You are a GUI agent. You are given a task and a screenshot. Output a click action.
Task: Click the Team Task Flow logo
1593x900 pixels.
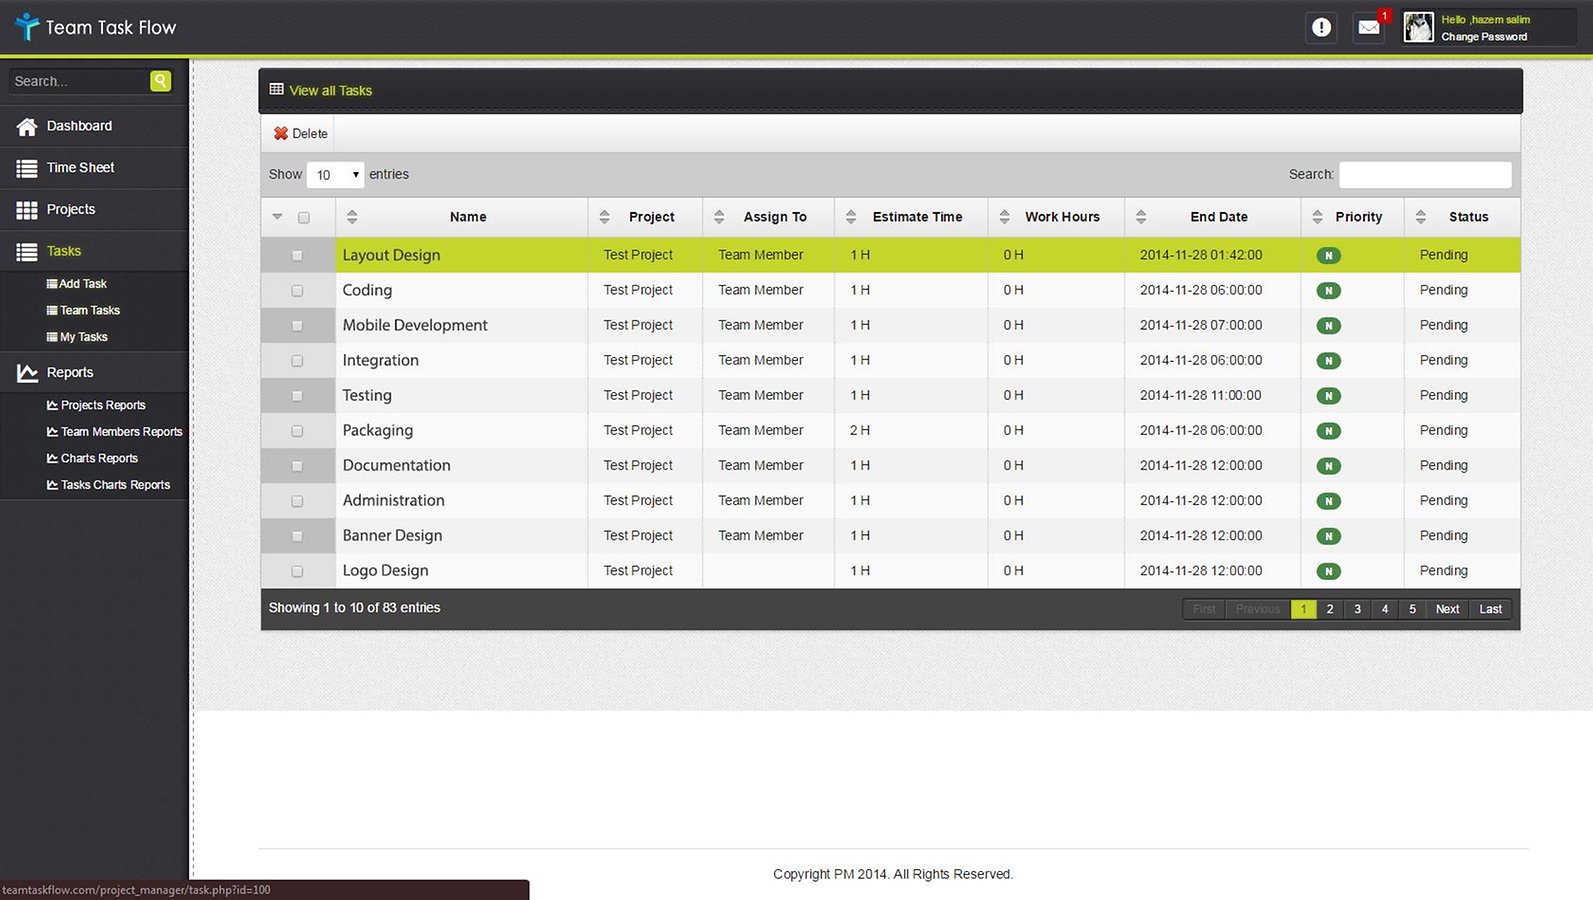click(x=96, y=28)
